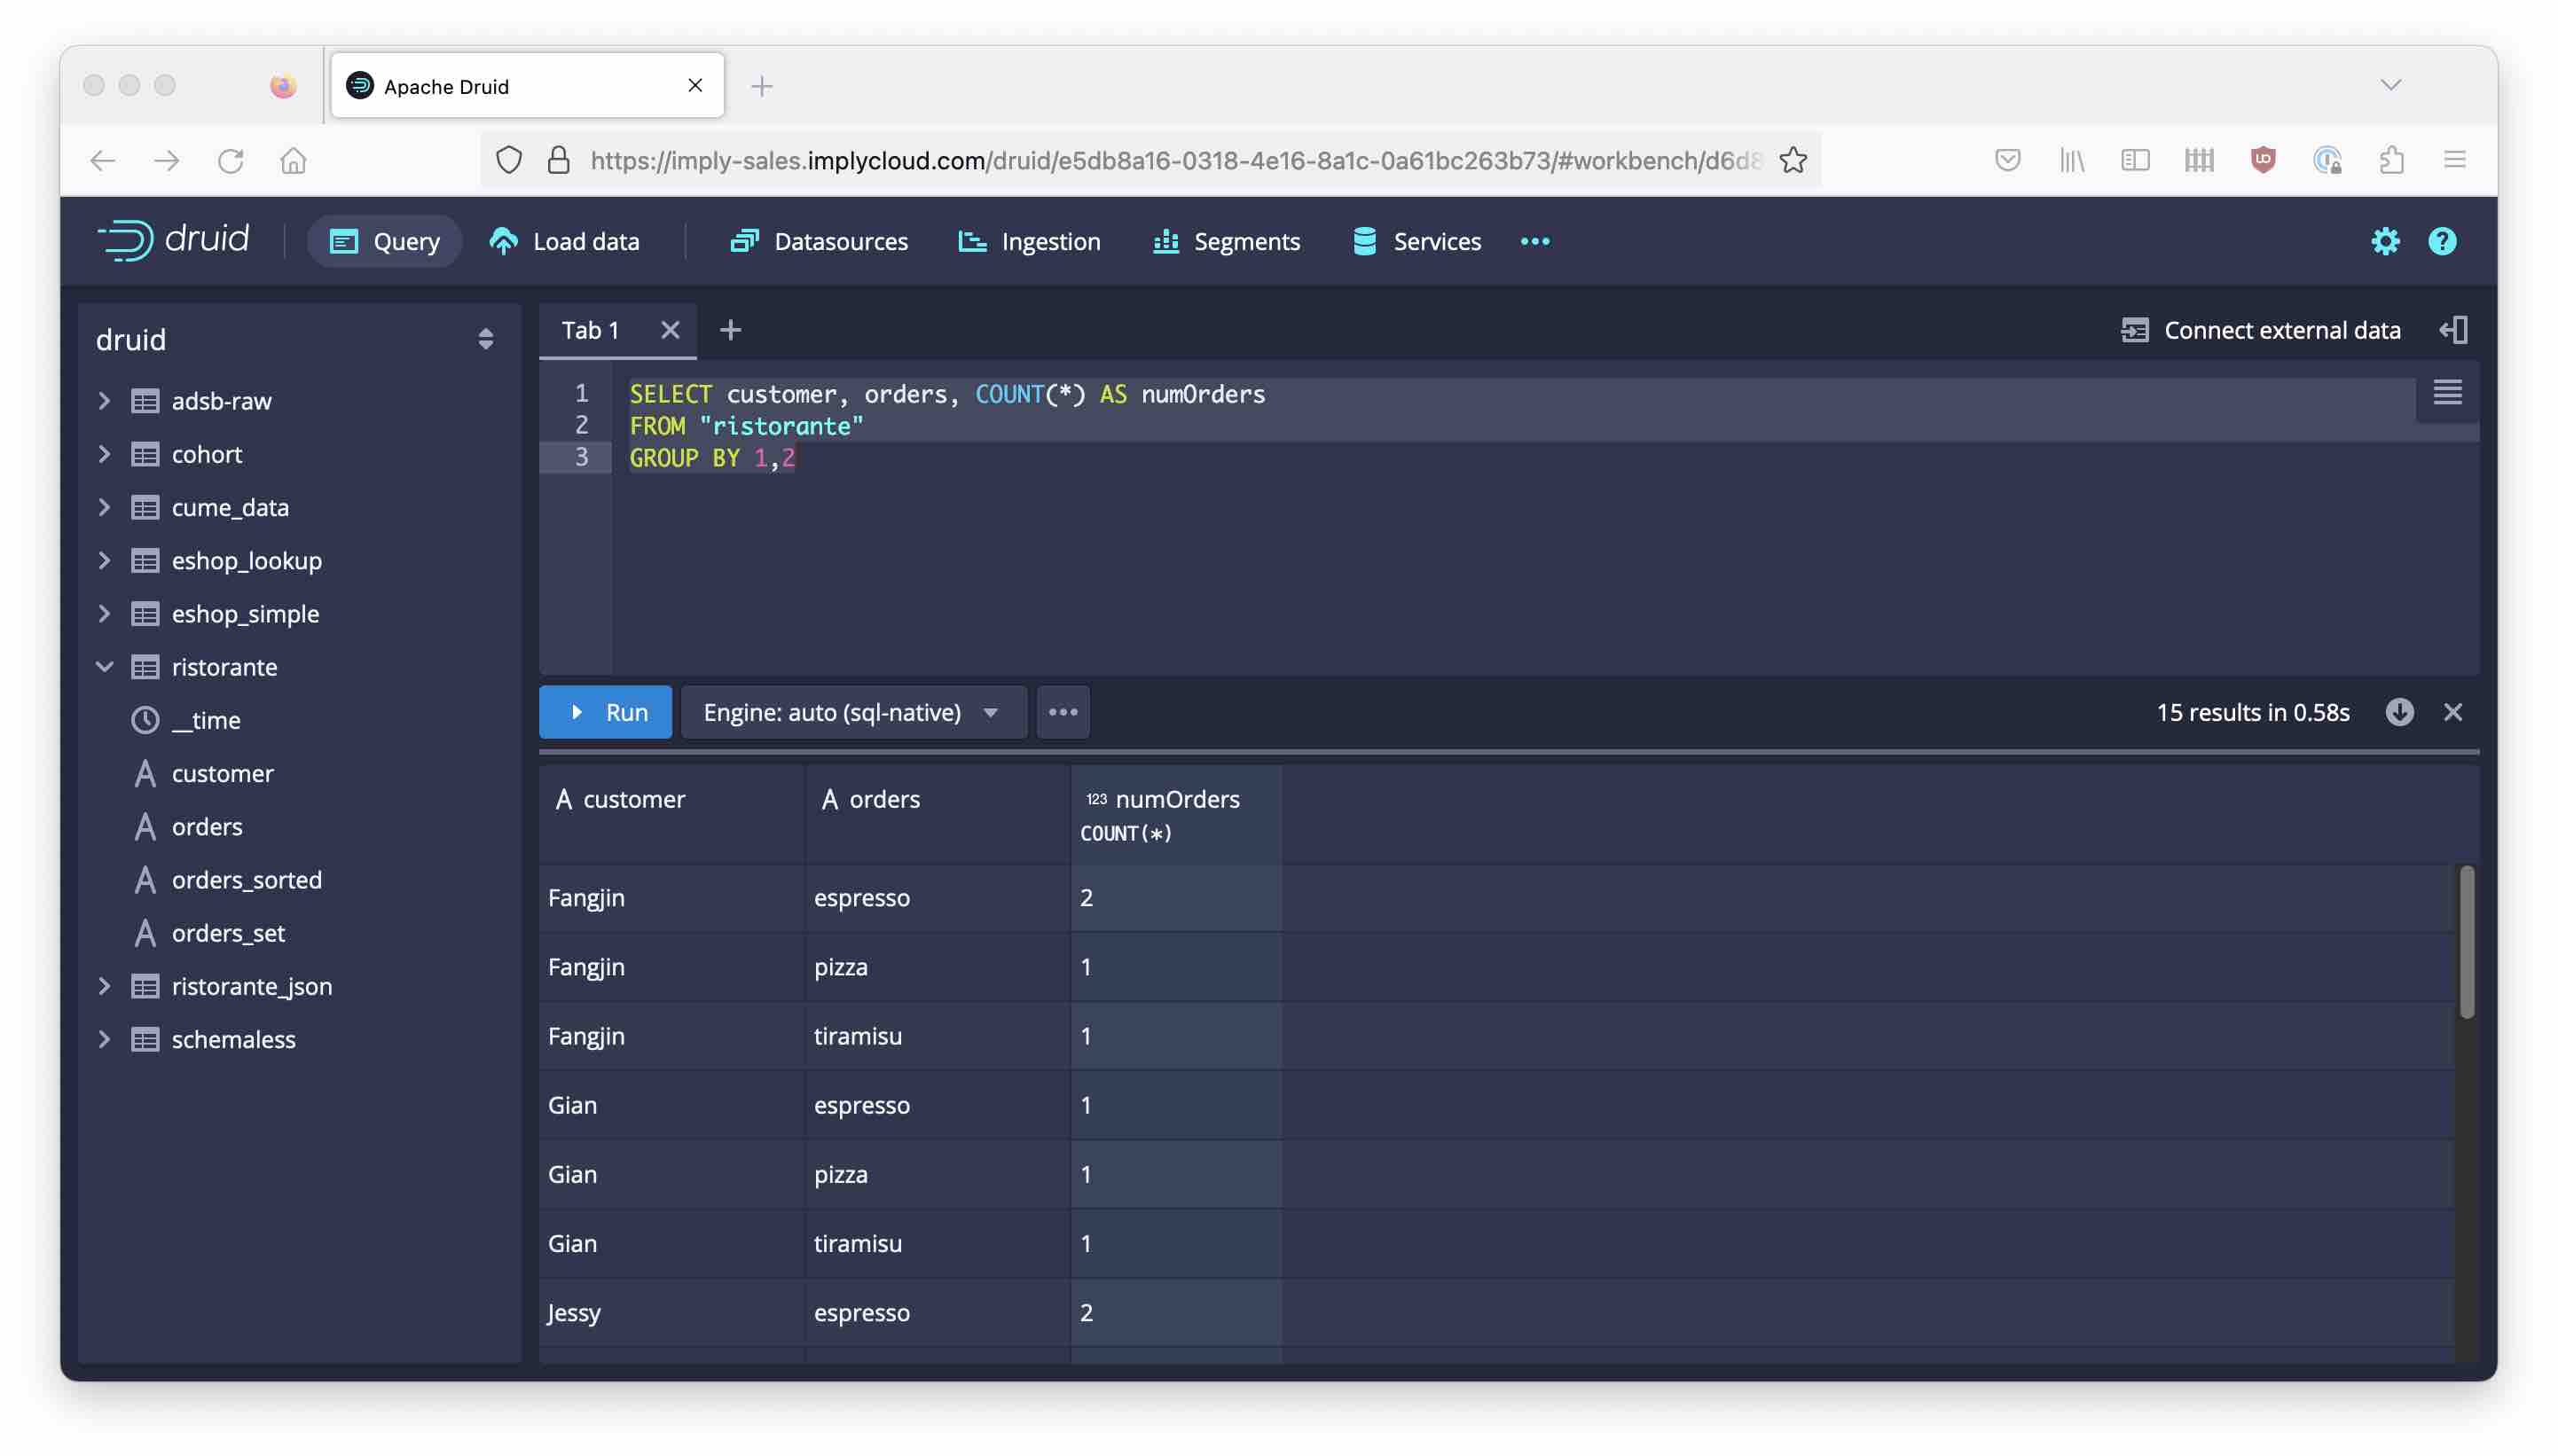2558x1456 pixels.
Task: Open the druid schema selector dropdown
Action: 485,340
